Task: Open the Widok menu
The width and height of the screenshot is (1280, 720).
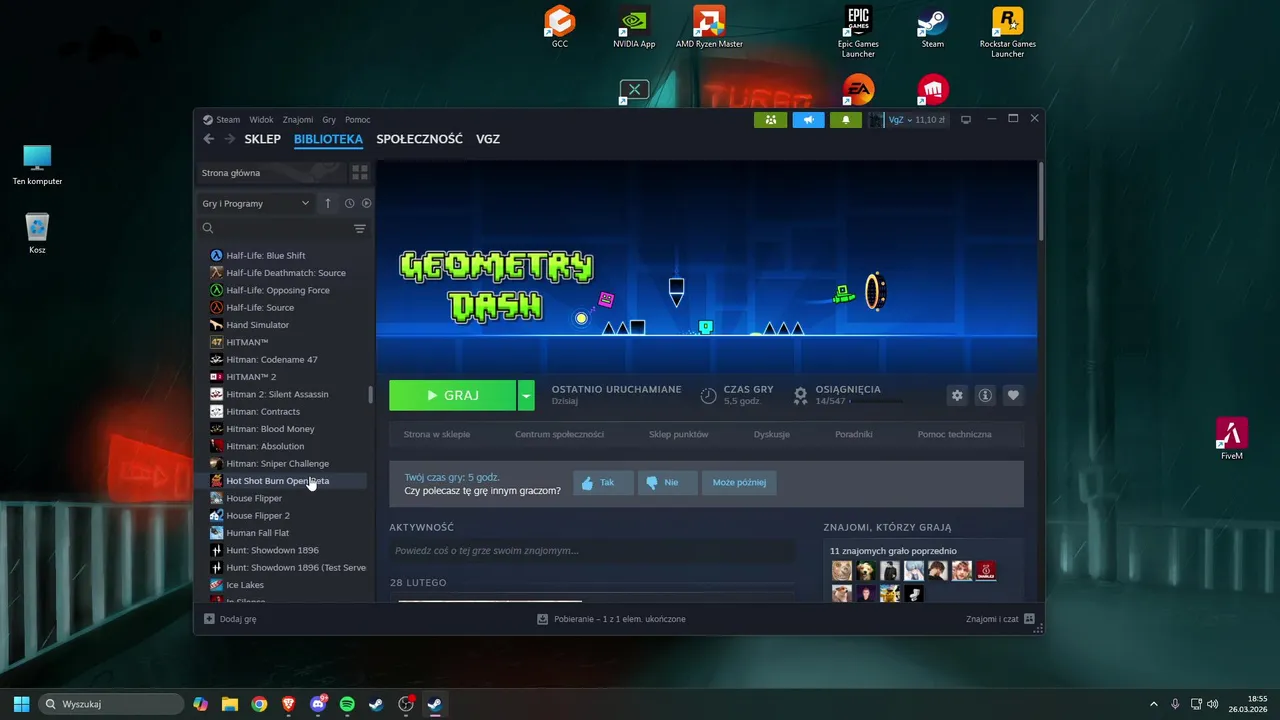Action: pos(261,120)
